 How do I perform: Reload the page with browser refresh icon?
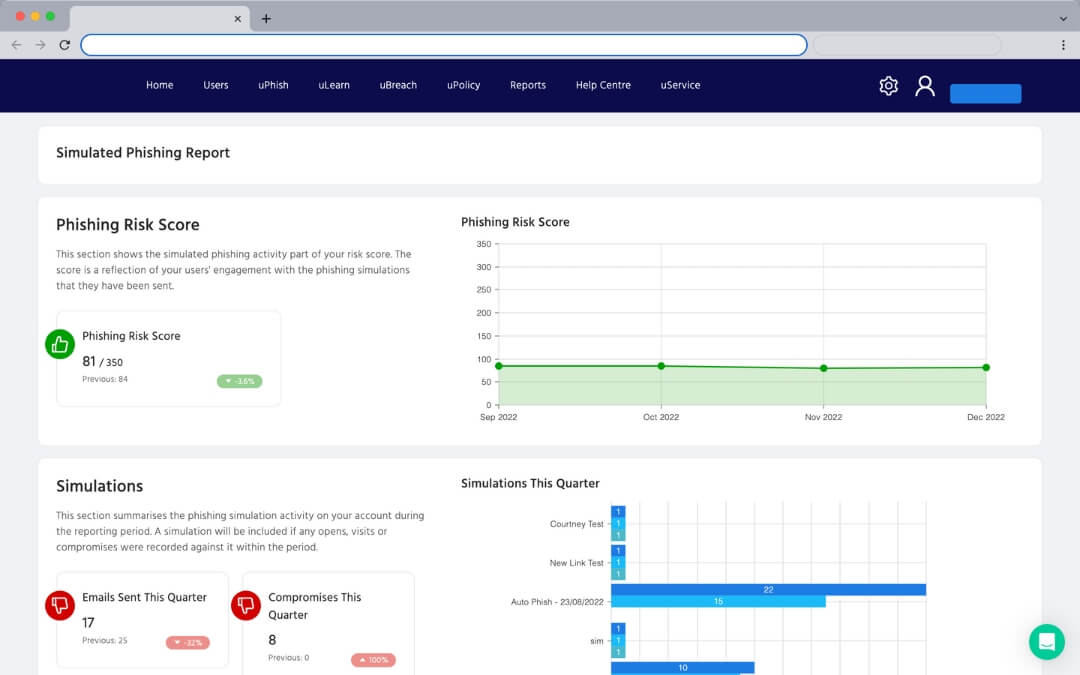click(x=65, y=45)
